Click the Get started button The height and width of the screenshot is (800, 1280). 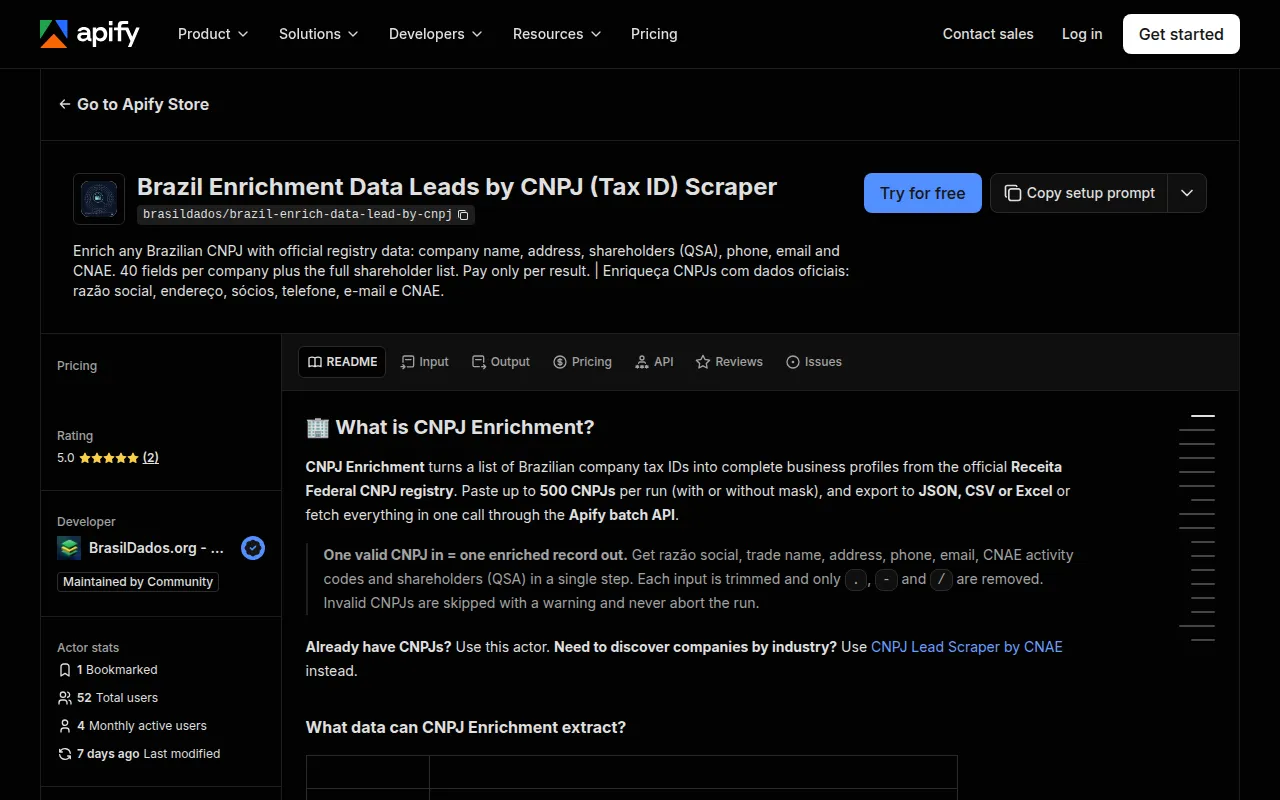(1181, 34)
